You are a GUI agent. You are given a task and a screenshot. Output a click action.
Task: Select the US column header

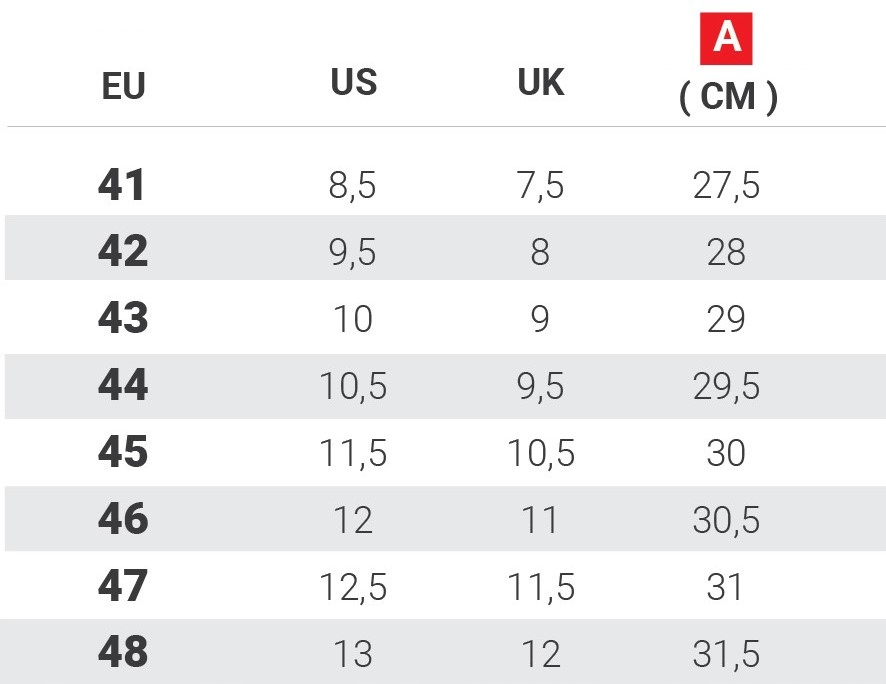pos(353,83)
